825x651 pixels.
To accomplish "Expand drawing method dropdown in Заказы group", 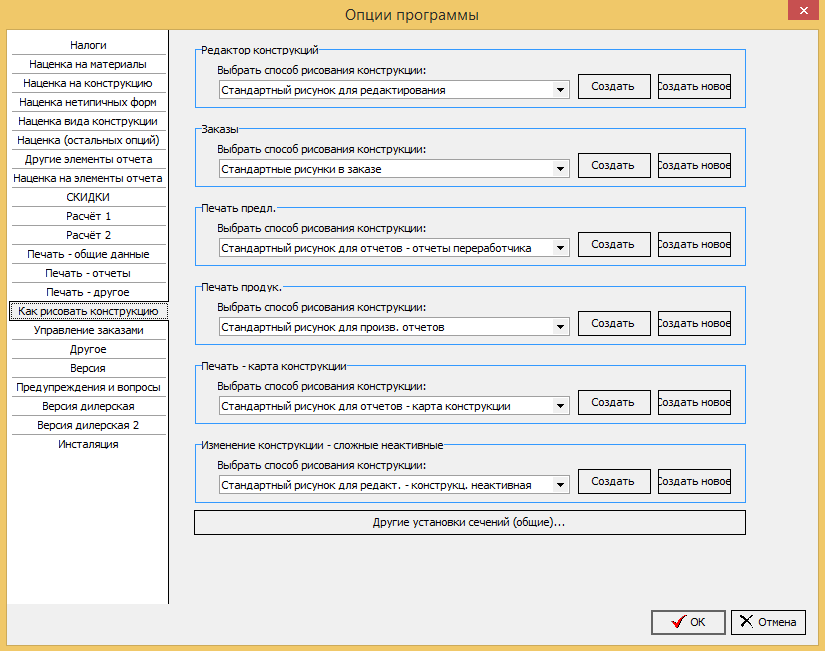I will click(560, 169).
